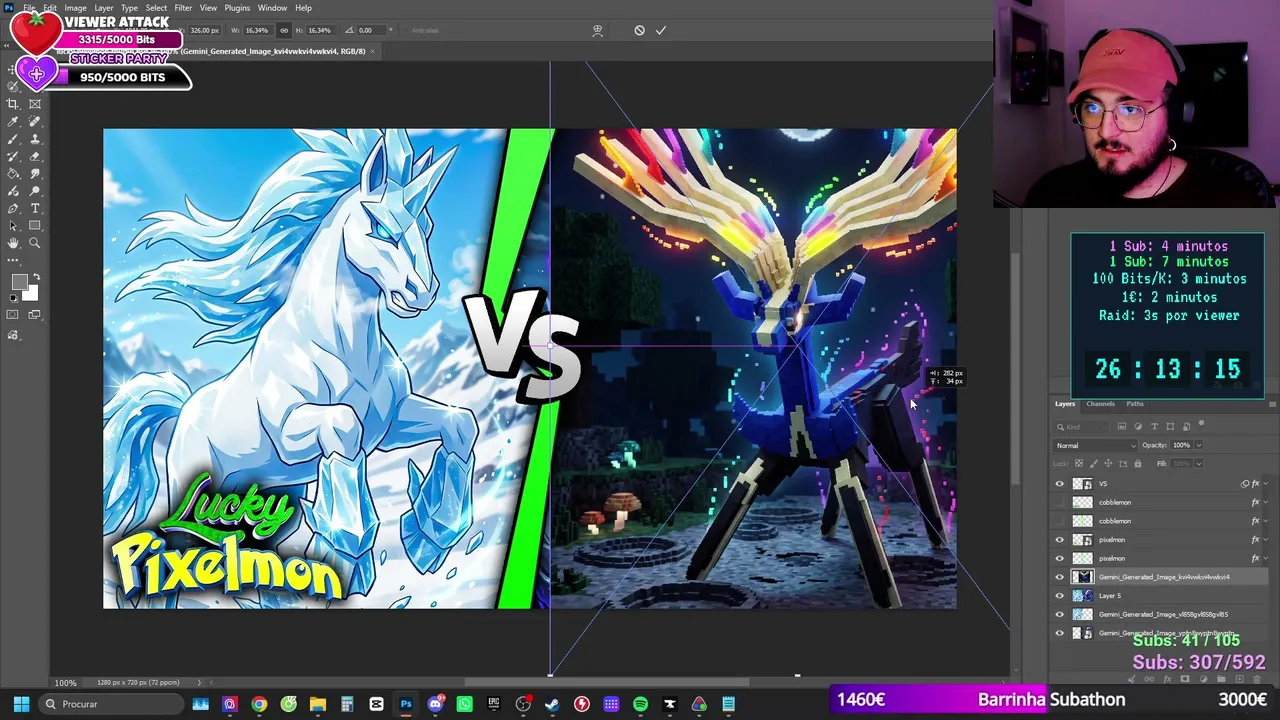Screen dimensions: 1280x720
Task: Open the blend mode Normal dropdown
Action: click(x=1095, y=445)
